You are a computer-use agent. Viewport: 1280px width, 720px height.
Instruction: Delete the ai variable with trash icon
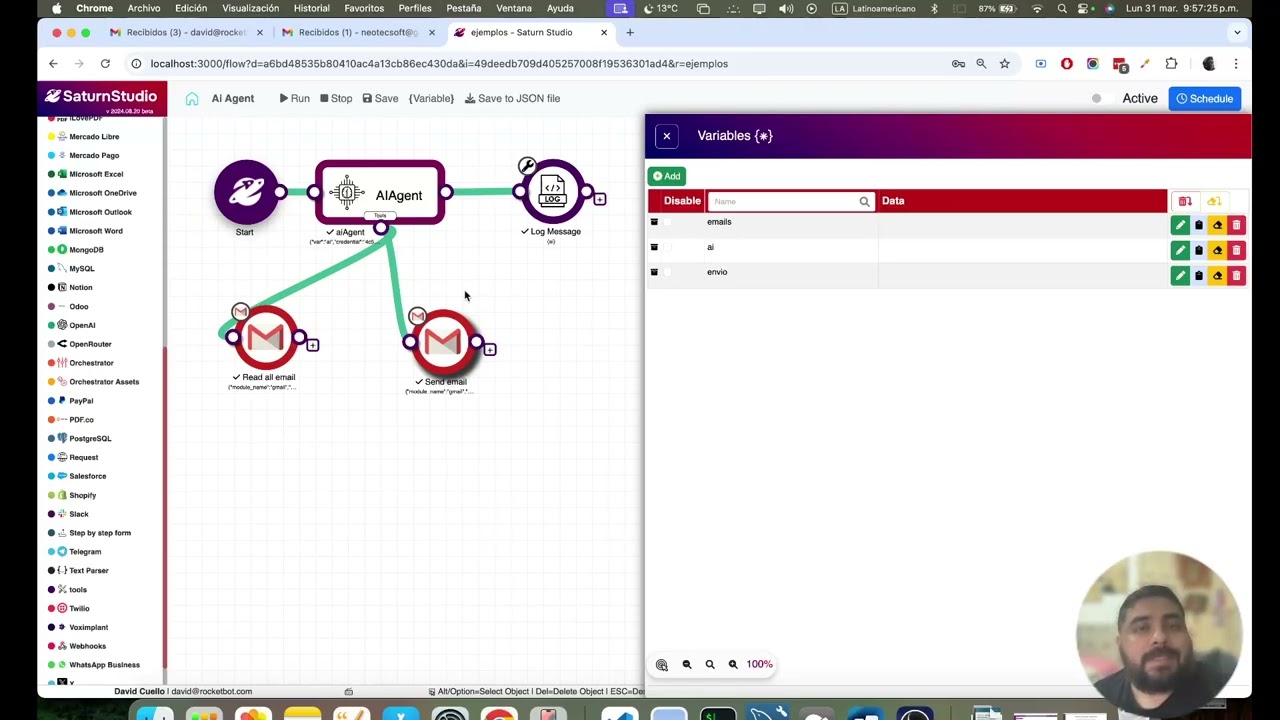(1236, 250)
